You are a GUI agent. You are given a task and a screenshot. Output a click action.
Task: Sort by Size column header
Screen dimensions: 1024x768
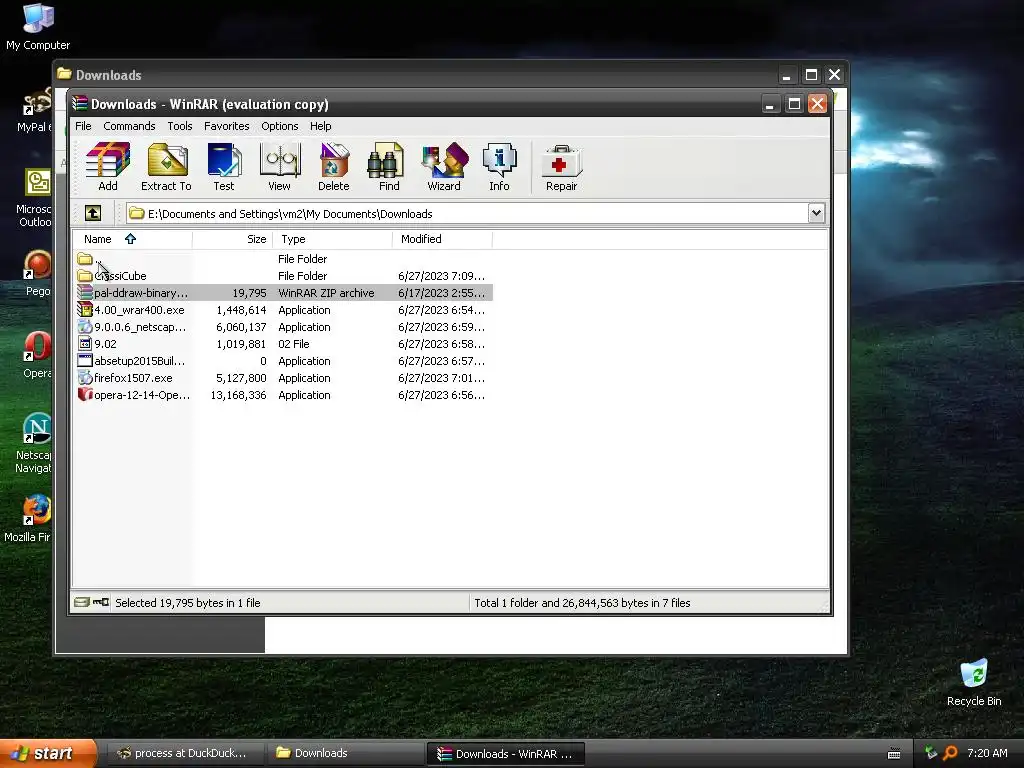coord(232,239)
